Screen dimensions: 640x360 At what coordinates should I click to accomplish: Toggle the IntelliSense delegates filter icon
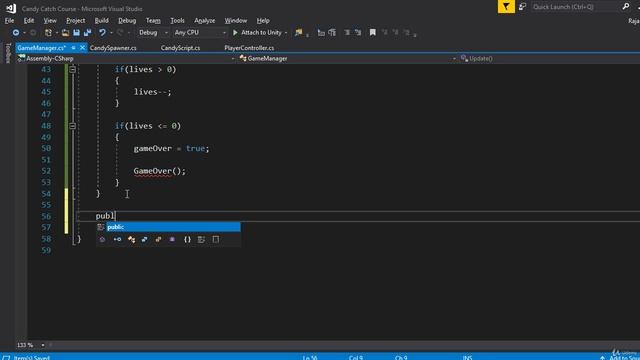[172, 240]
